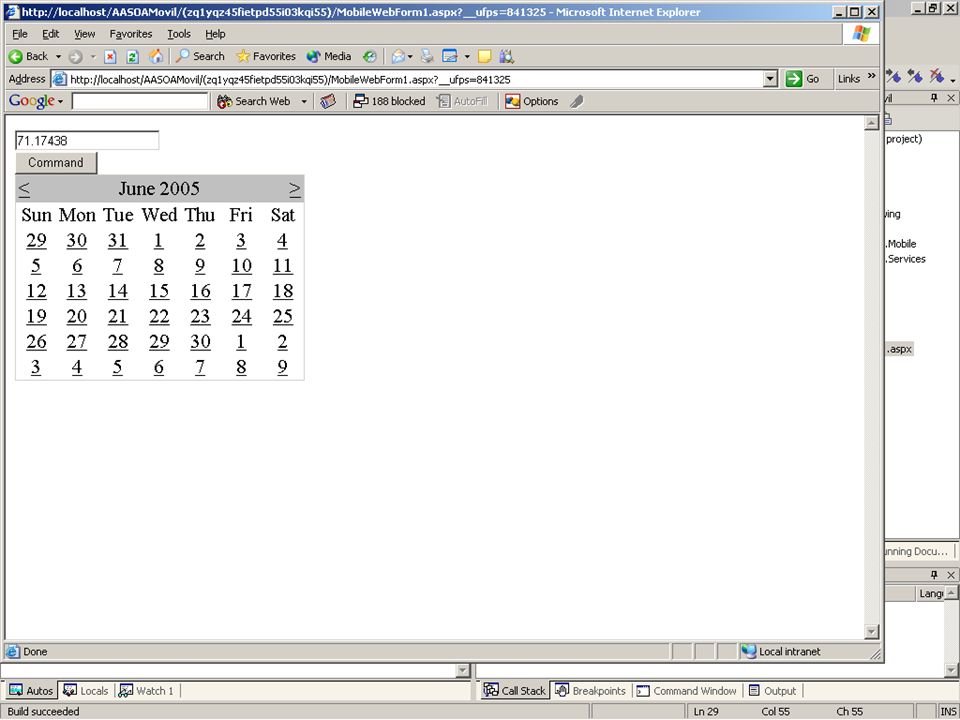Switch to Autos tab in Visual Studio

(x=31, y=691)
